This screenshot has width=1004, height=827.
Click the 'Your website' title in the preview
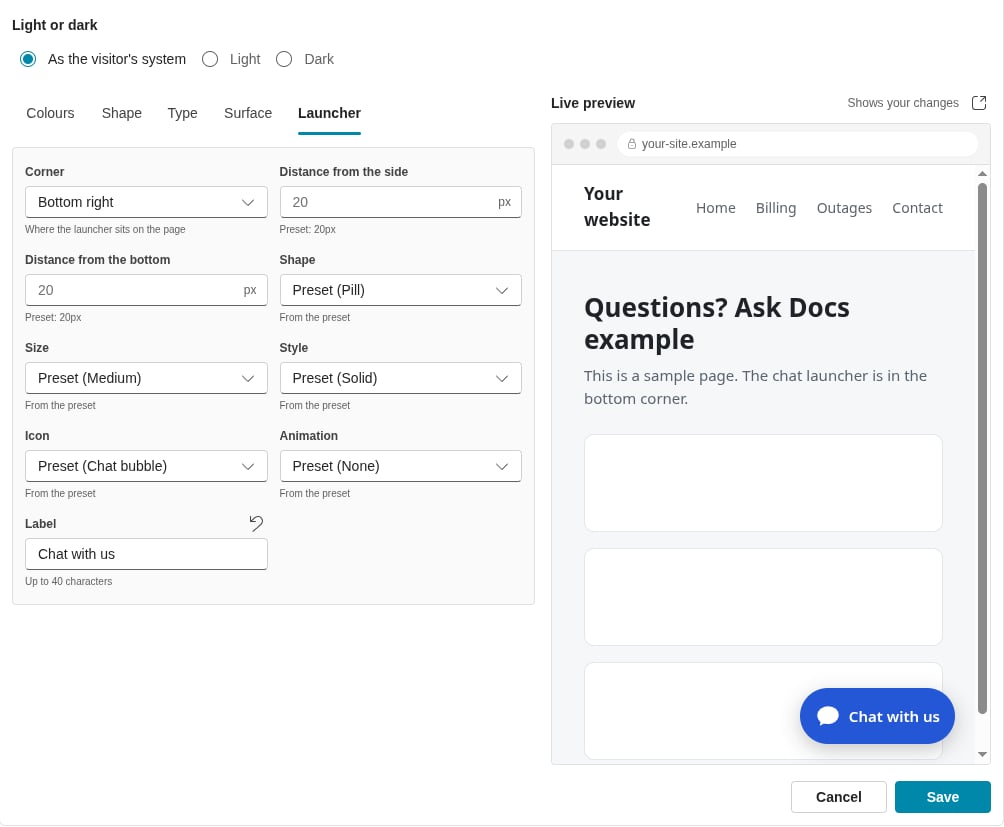click(x=617, y=207)
